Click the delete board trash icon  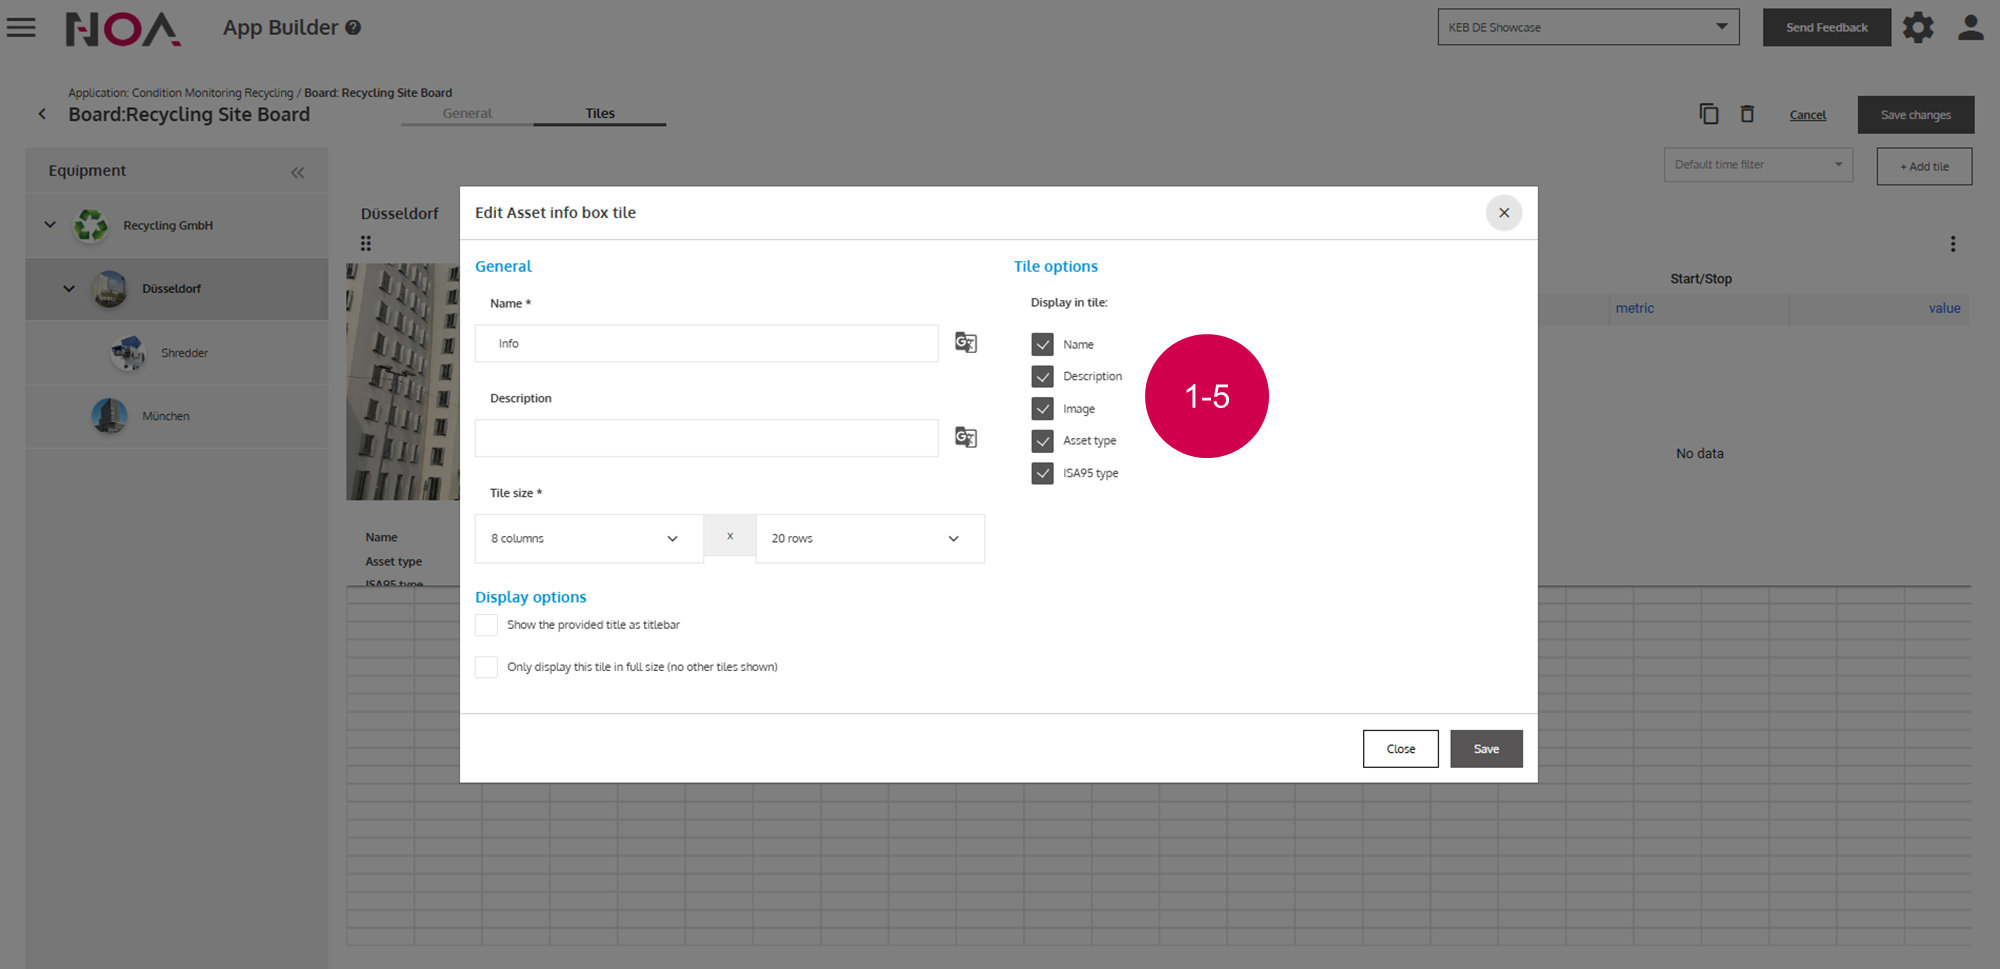point(1747,114)
